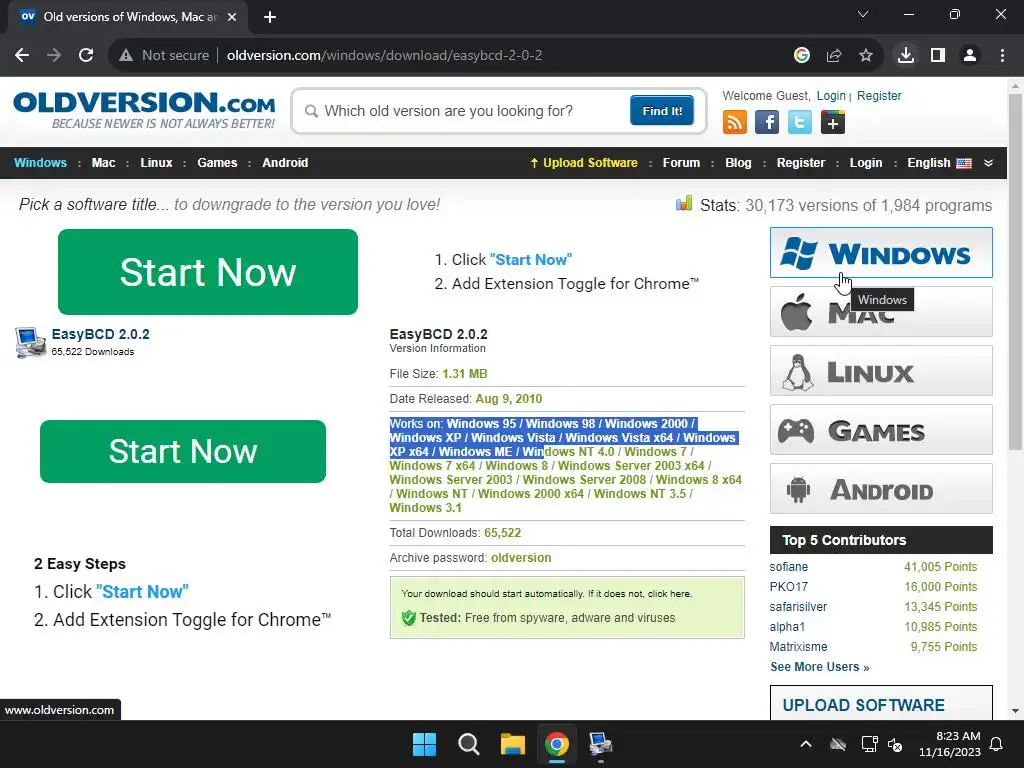Screen dimensions: 1024x768
Task: Select the Mac navigation item
Action: (103, 163)
